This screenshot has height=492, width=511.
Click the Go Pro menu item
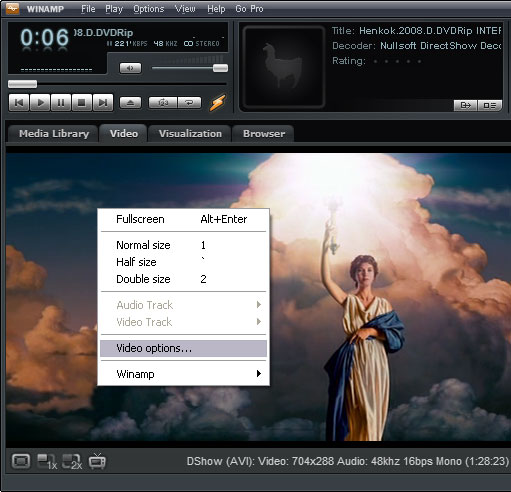tap(249, 9)
